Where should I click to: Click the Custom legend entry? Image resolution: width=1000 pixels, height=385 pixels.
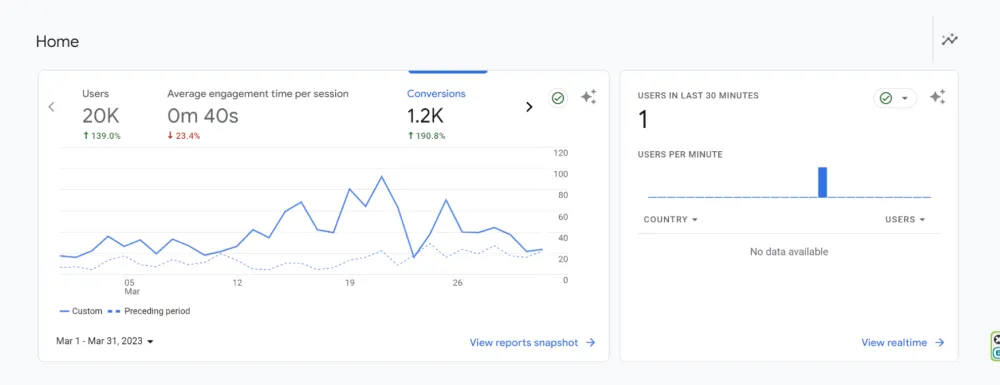tap(81, 312)
